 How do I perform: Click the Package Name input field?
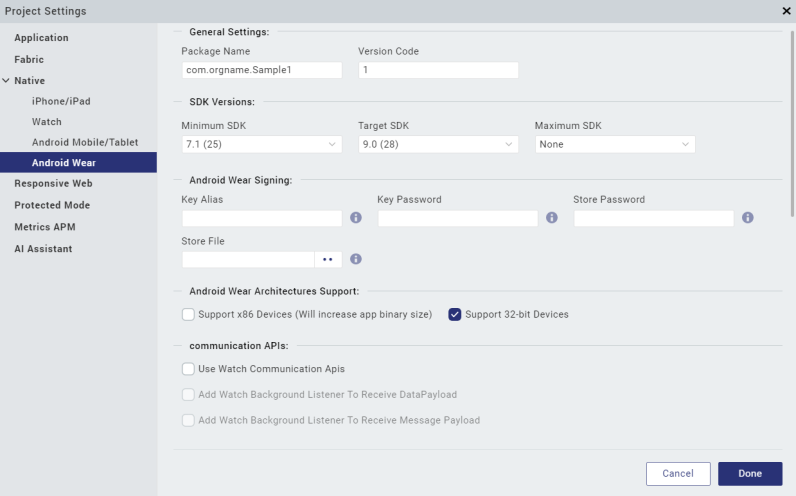click(x=262, y=70)
